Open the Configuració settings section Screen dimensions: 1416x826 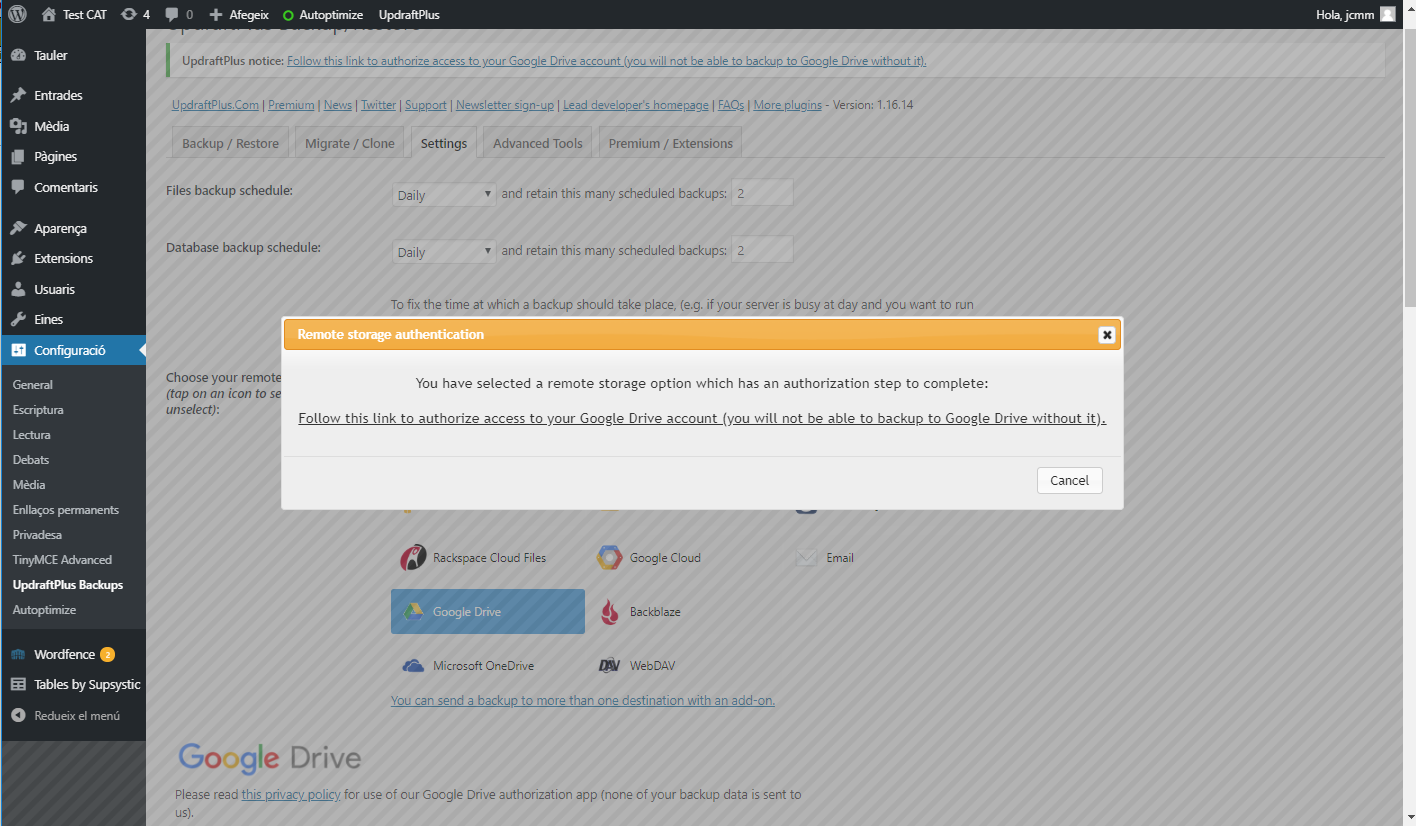(73, 350)
